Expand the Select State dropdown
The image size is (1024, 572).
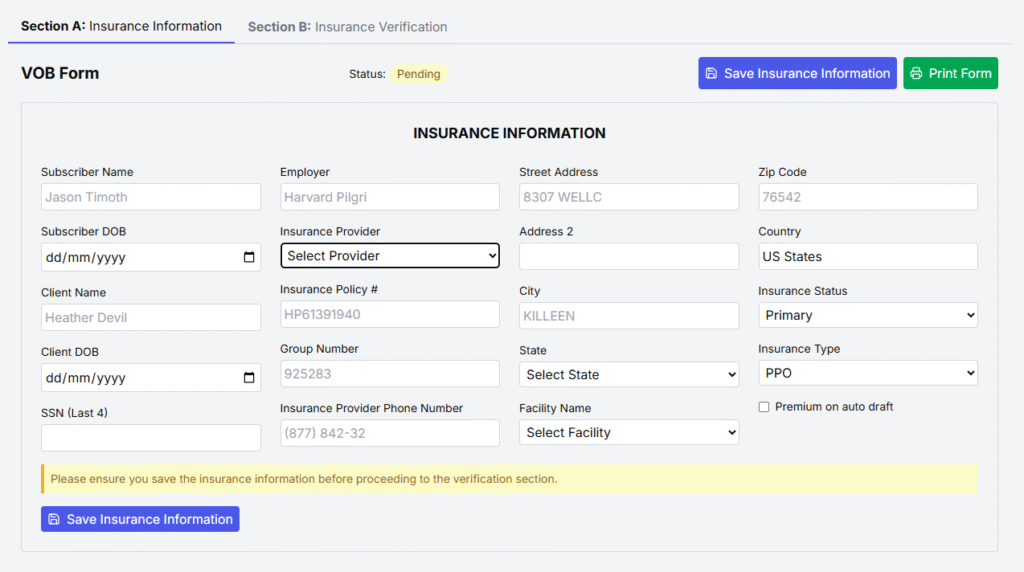pos(628,375)
